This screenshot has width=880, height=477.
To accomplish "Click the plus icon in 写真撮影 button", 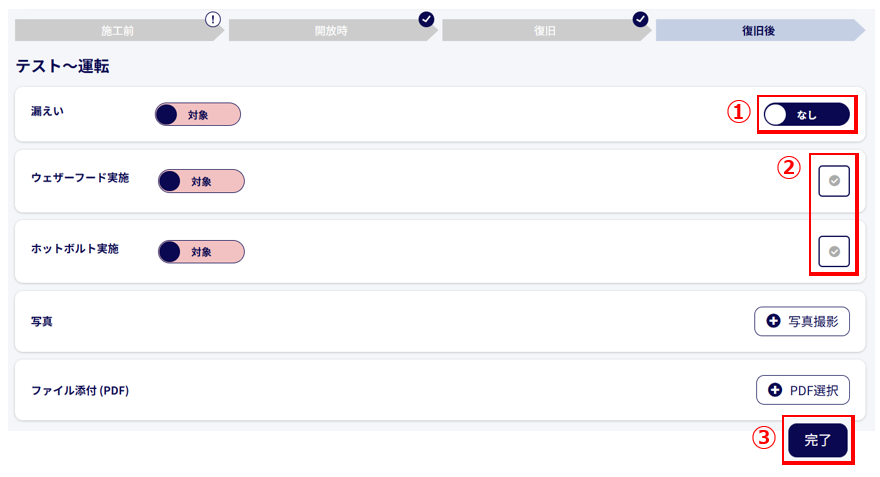I will point(773,321).
